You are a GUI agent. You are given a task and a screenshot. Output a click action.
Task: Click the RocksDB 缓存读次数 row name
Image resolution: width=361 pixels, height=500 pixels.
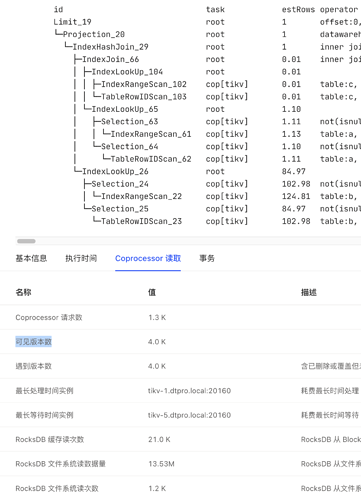click(x=50, y=439)
